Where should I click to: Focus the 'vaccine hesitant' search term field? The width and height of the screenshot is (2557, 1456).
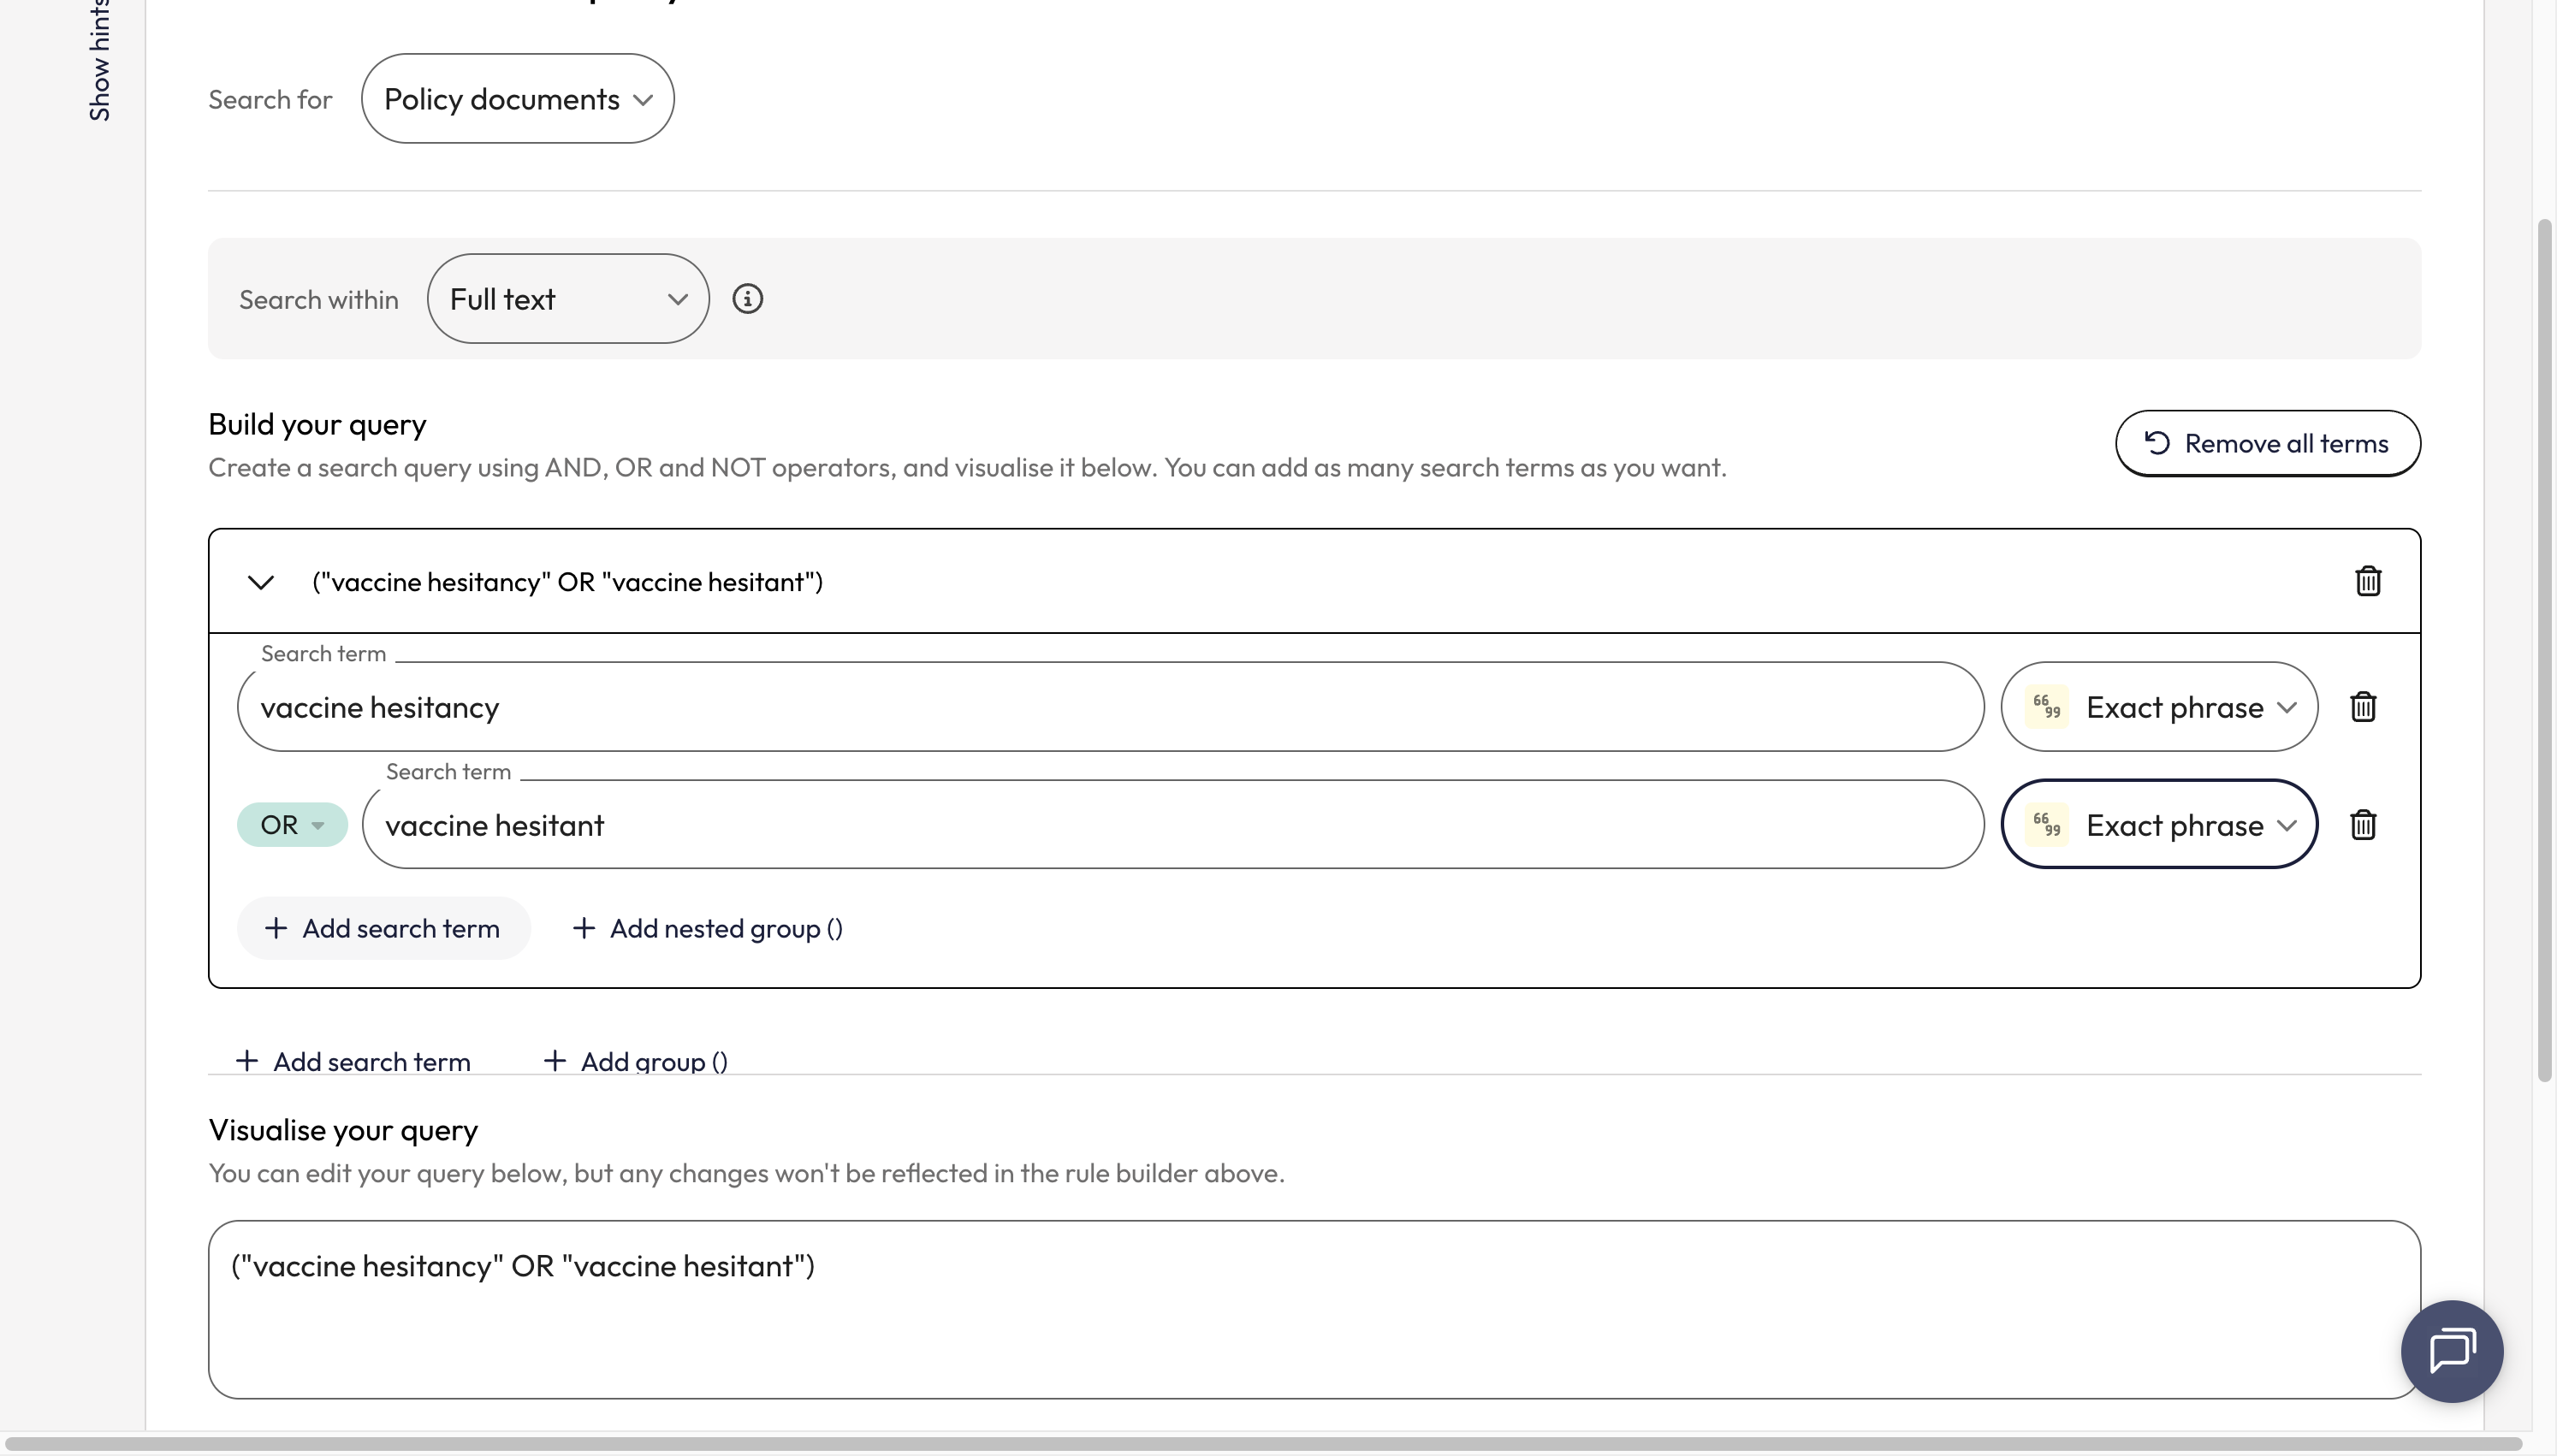1173,825
